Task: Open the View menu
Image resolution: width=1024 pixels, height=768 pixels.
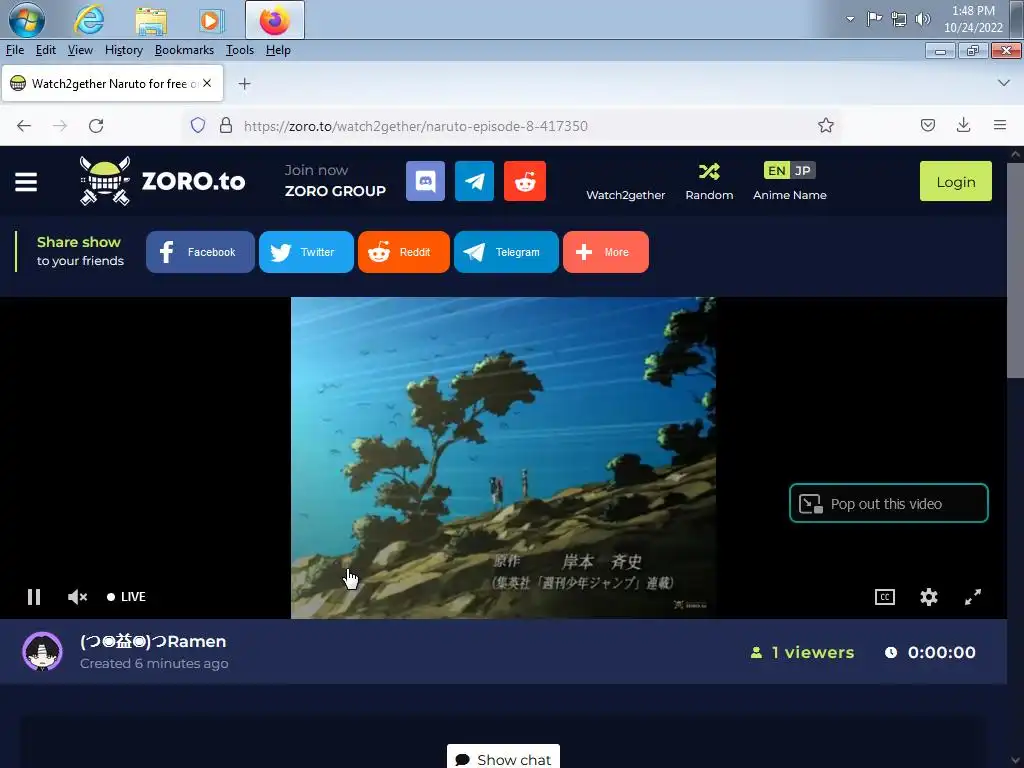Action: [80, 50]
